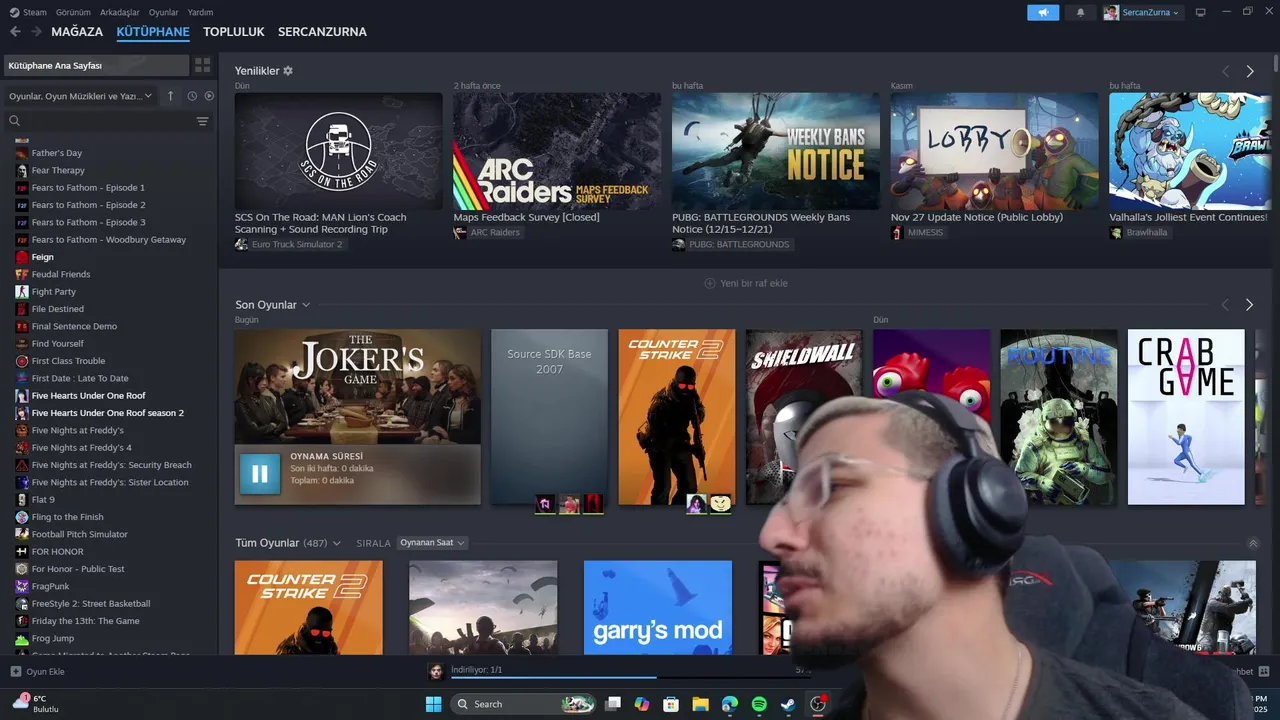
Task: Toggle sort by recent activity clock
Action: point(192,96)
